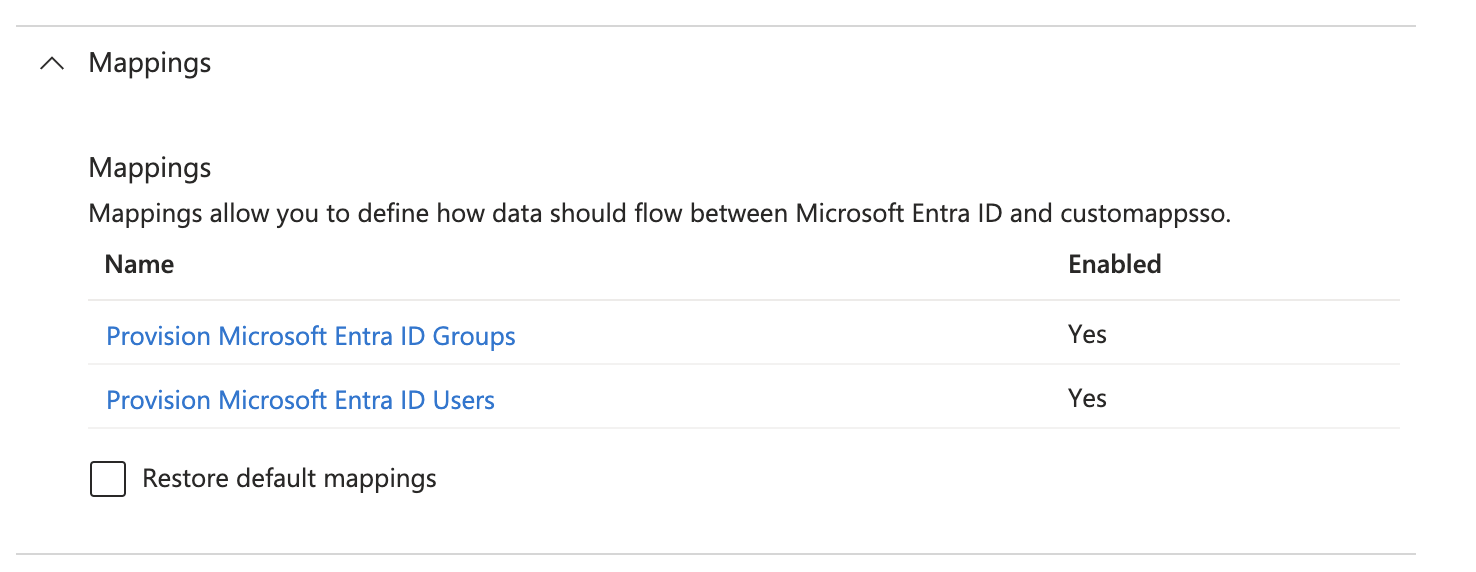
Task: Collapse the Mappings section chevron
Action: point(52,63)
